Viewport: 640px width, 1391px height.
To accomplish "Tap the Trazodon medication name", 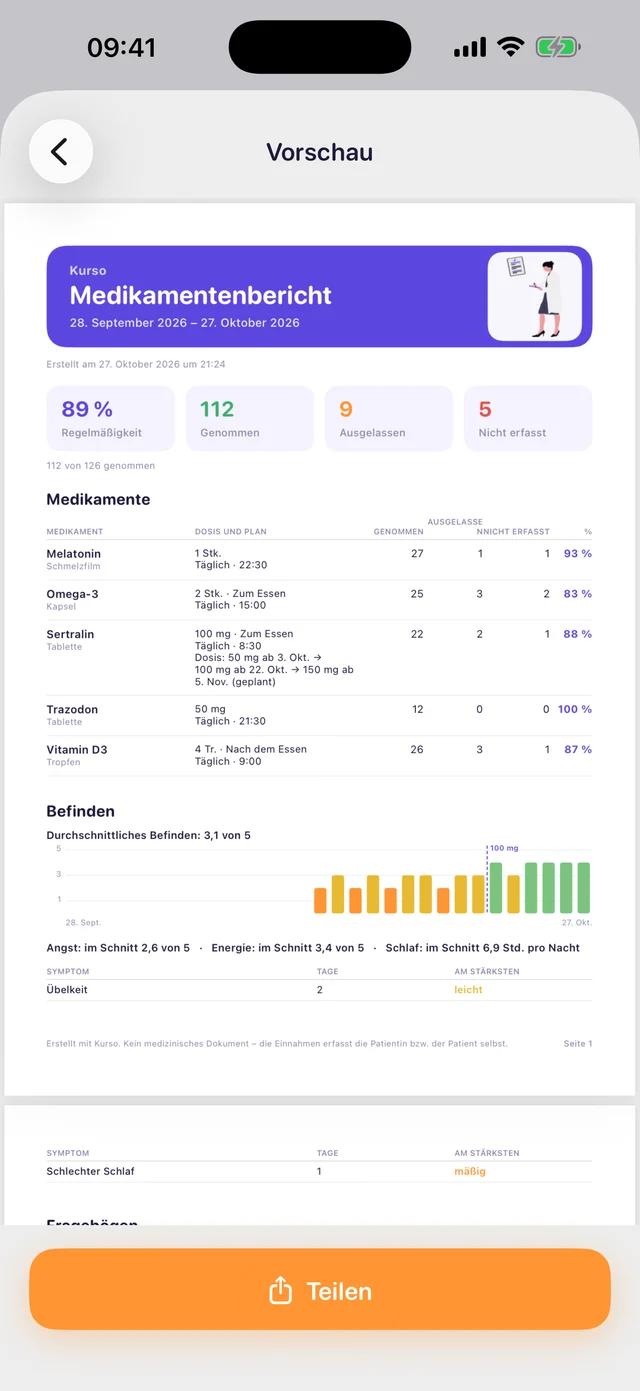I will click(72, 709).
